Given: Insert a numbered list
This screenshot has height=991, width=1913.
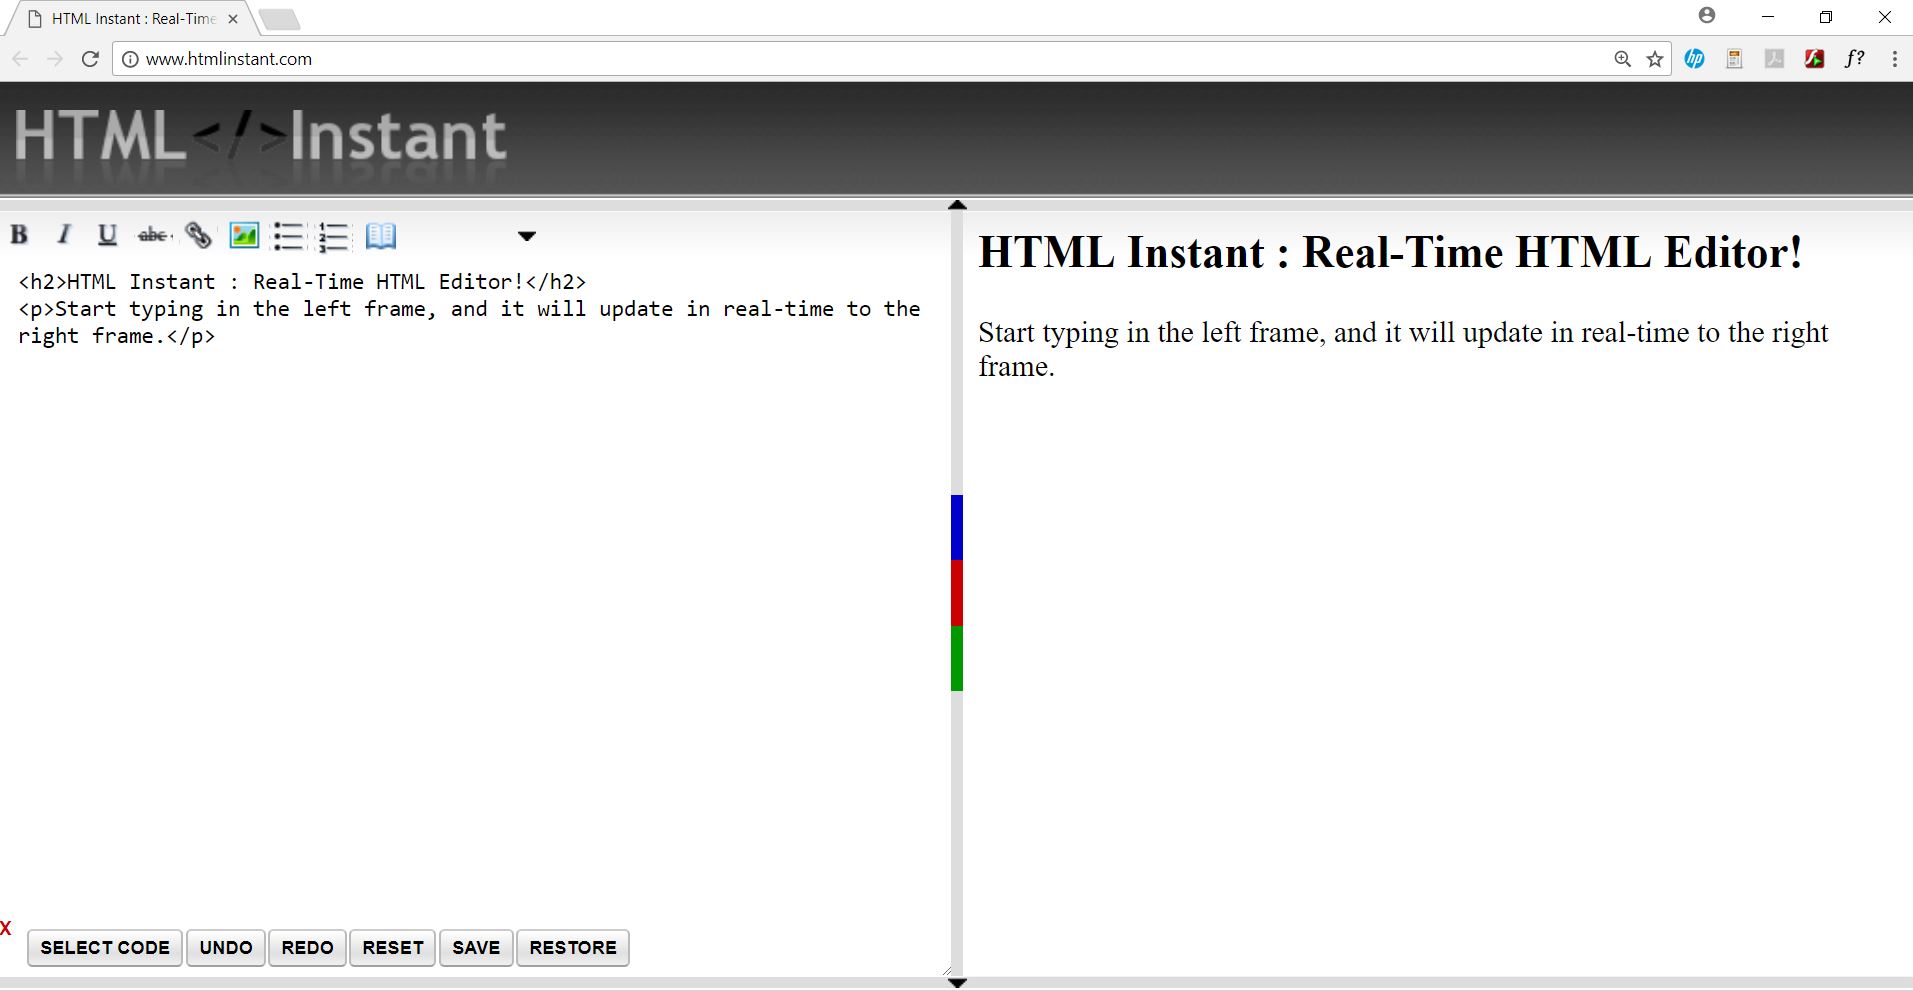Looking at the screenshot, I should (333, 237).
